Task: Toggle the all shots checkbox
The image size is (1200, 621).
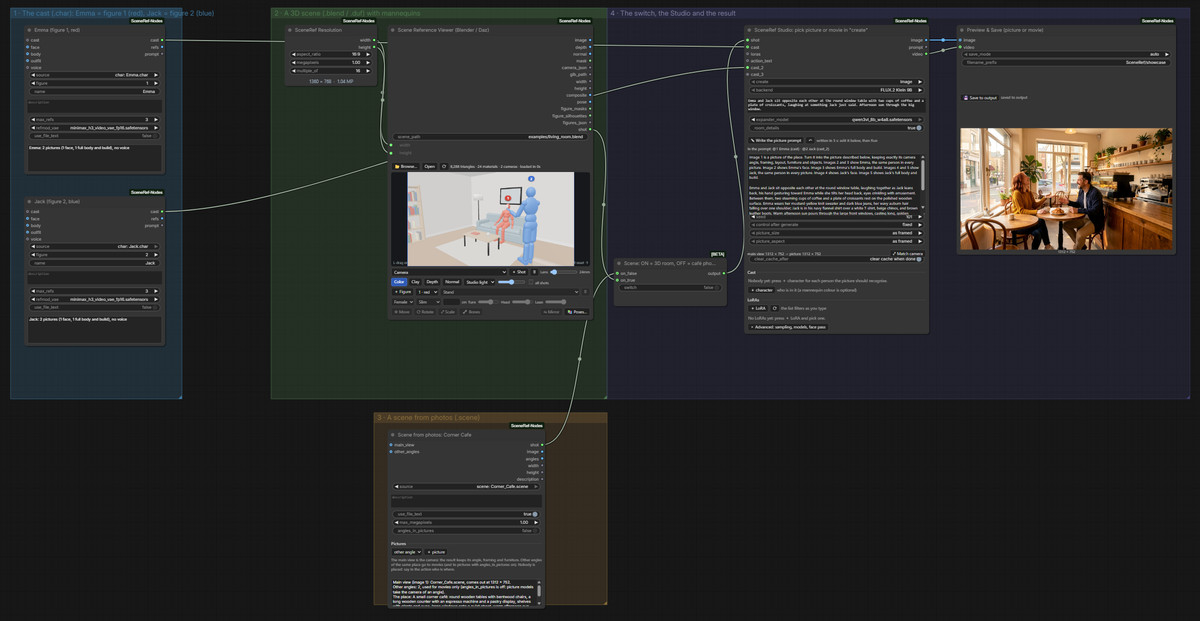Action: tap(530, 282)
